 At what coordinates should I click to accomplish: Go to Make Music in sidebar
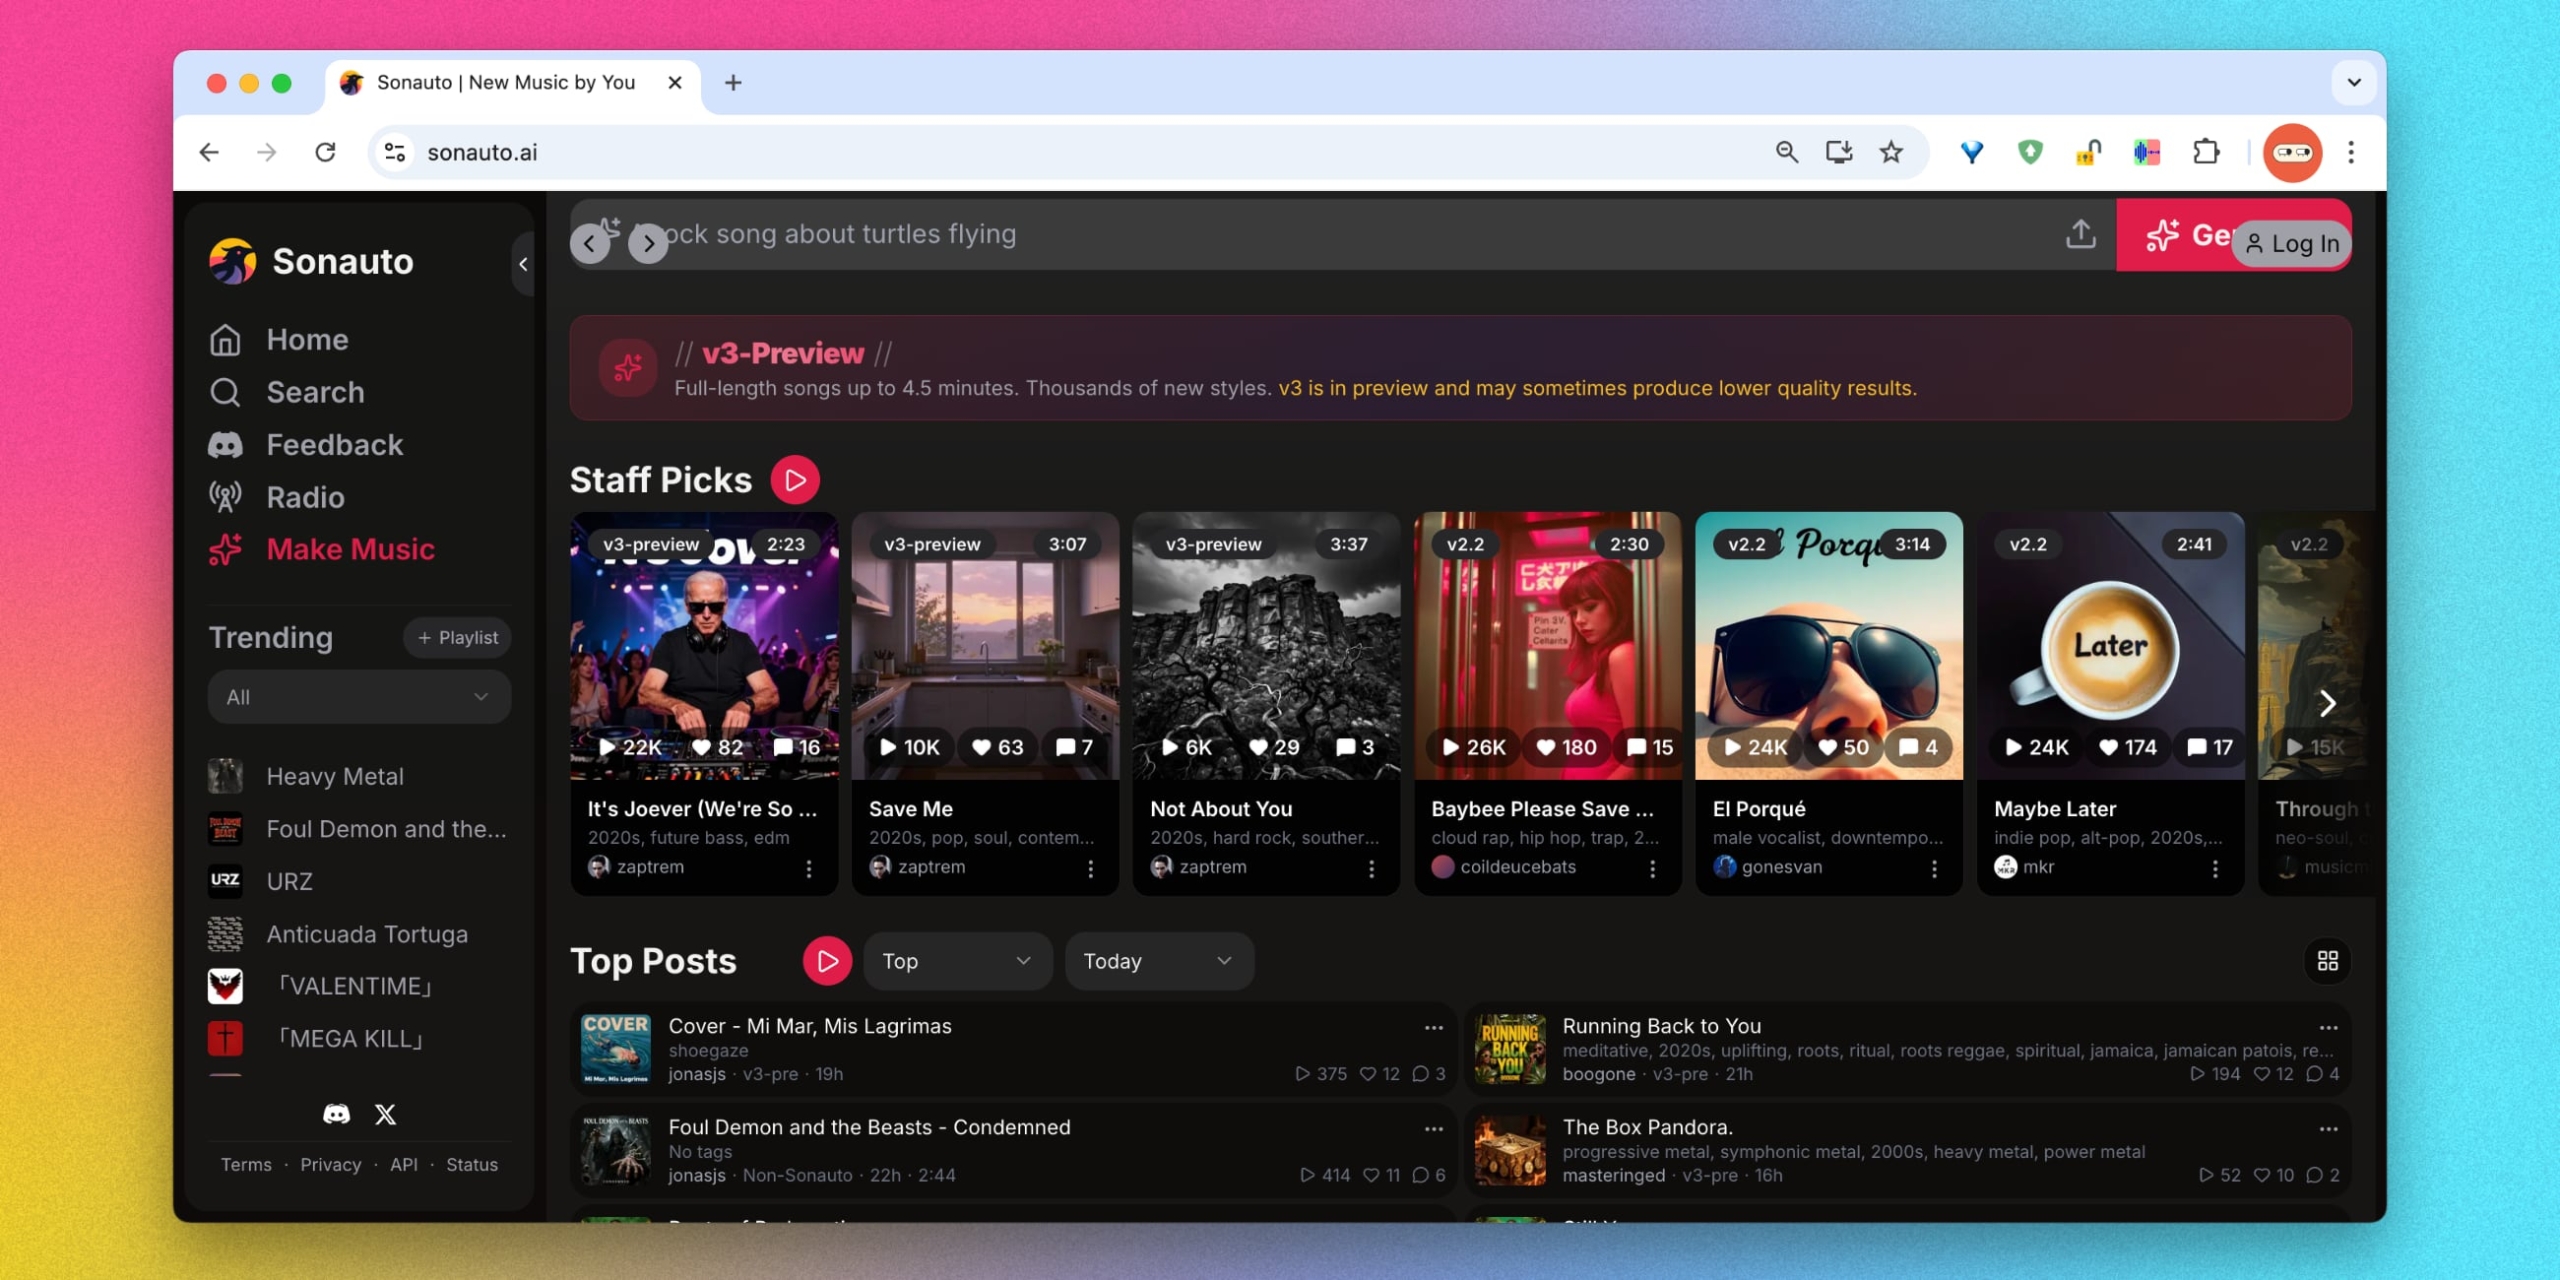[350, 549]
